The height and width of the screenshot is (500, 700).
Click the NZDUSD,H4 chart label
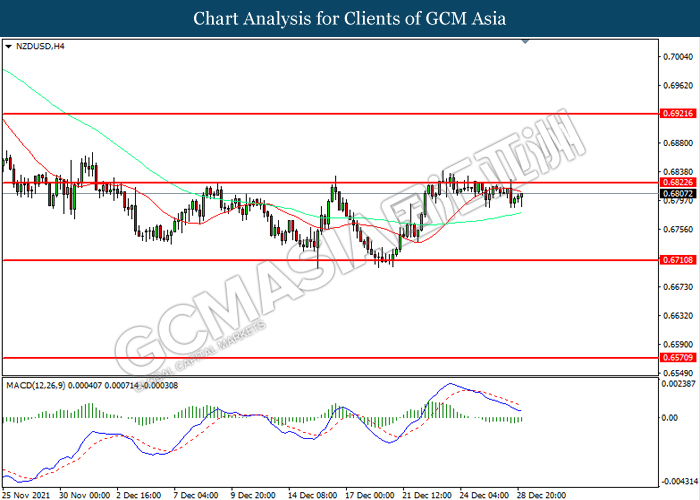40,46
